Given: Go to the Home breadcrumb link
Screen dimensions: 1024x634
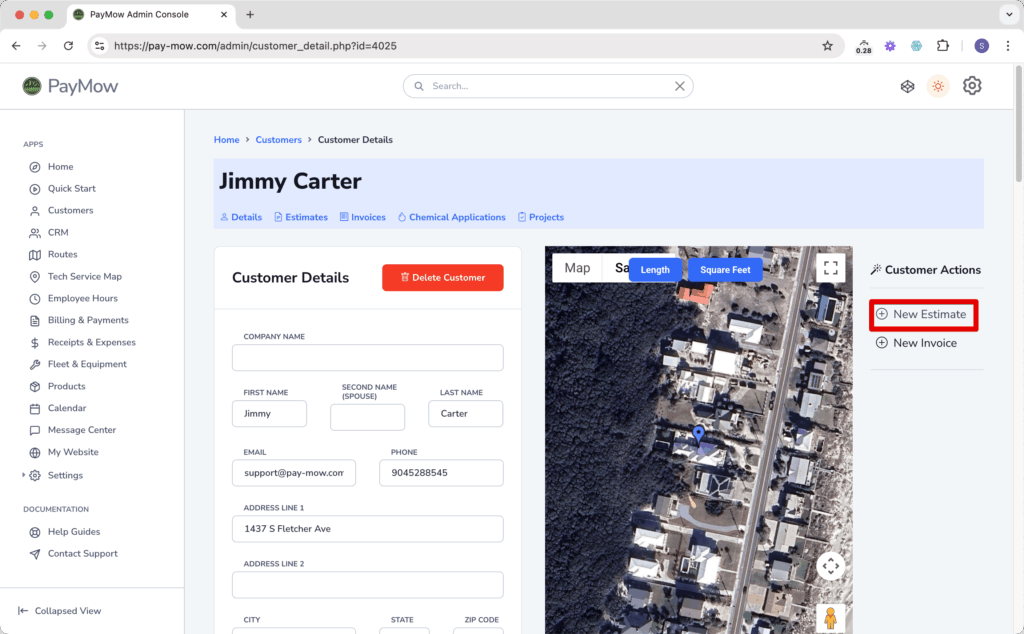Looking at the screenshot, I should pos(227,140).
